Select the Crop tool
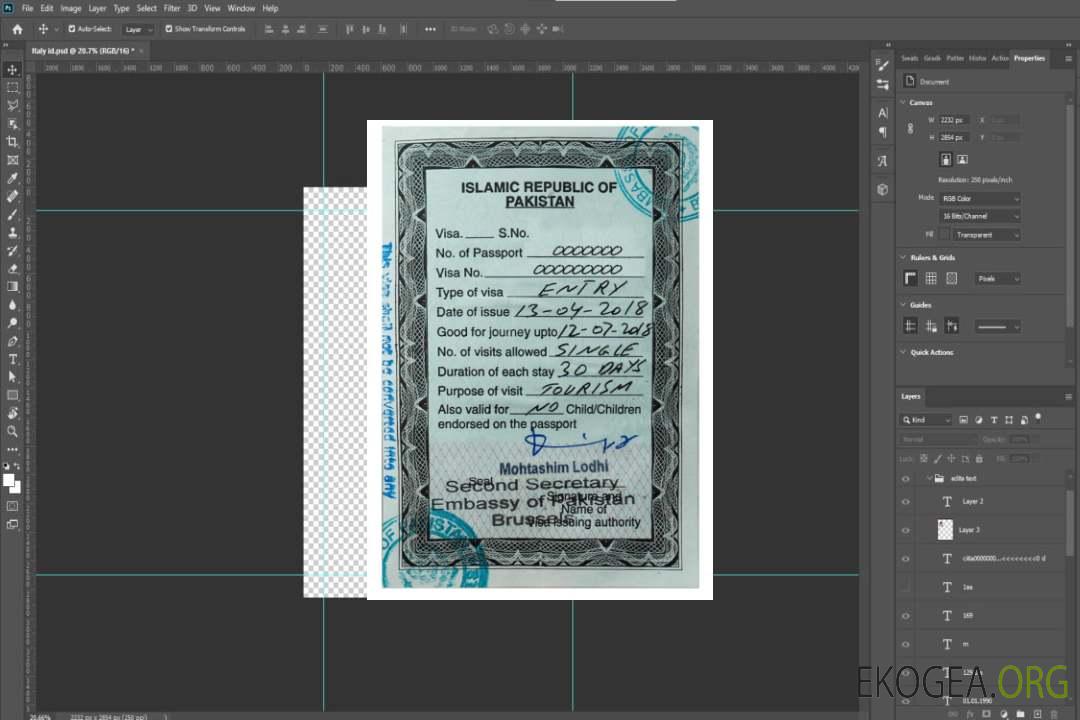 (13, 142)
